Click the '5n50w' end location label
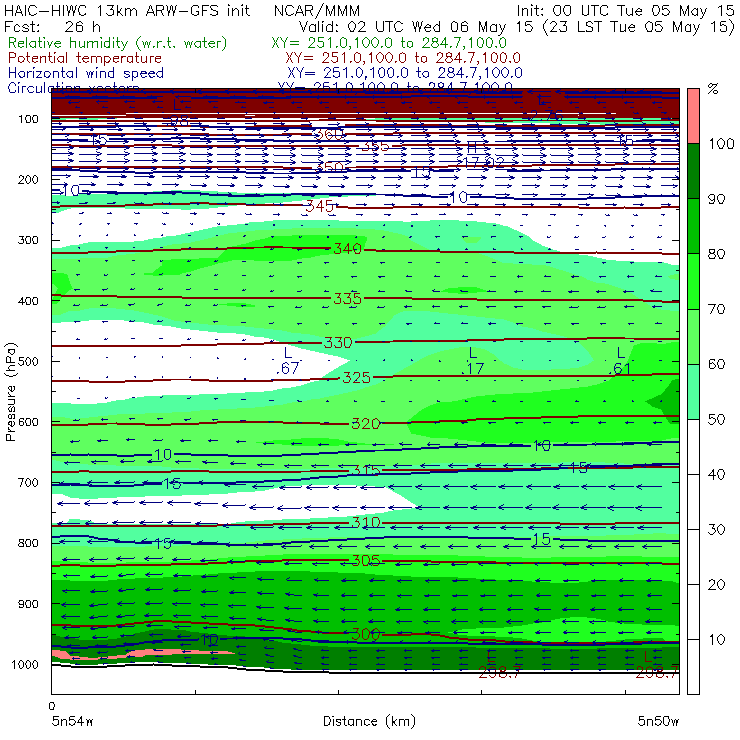This screenshot has height=740, width=740. pos(658,721)
